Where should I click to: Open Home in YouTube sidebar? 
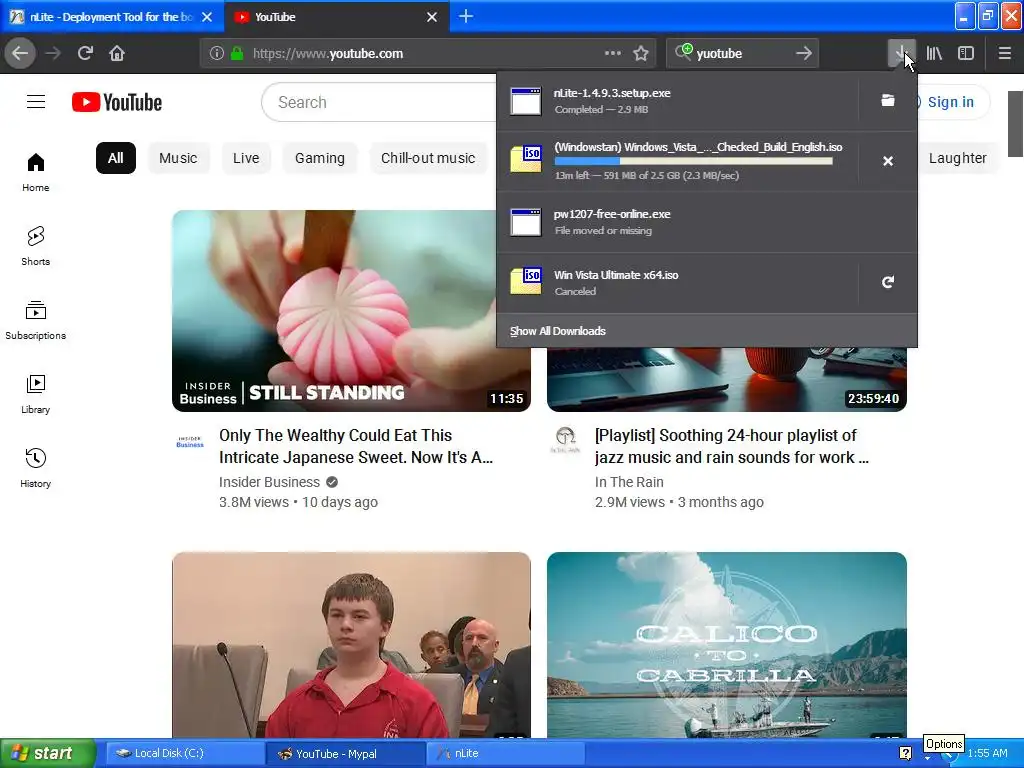click(35, 172)
